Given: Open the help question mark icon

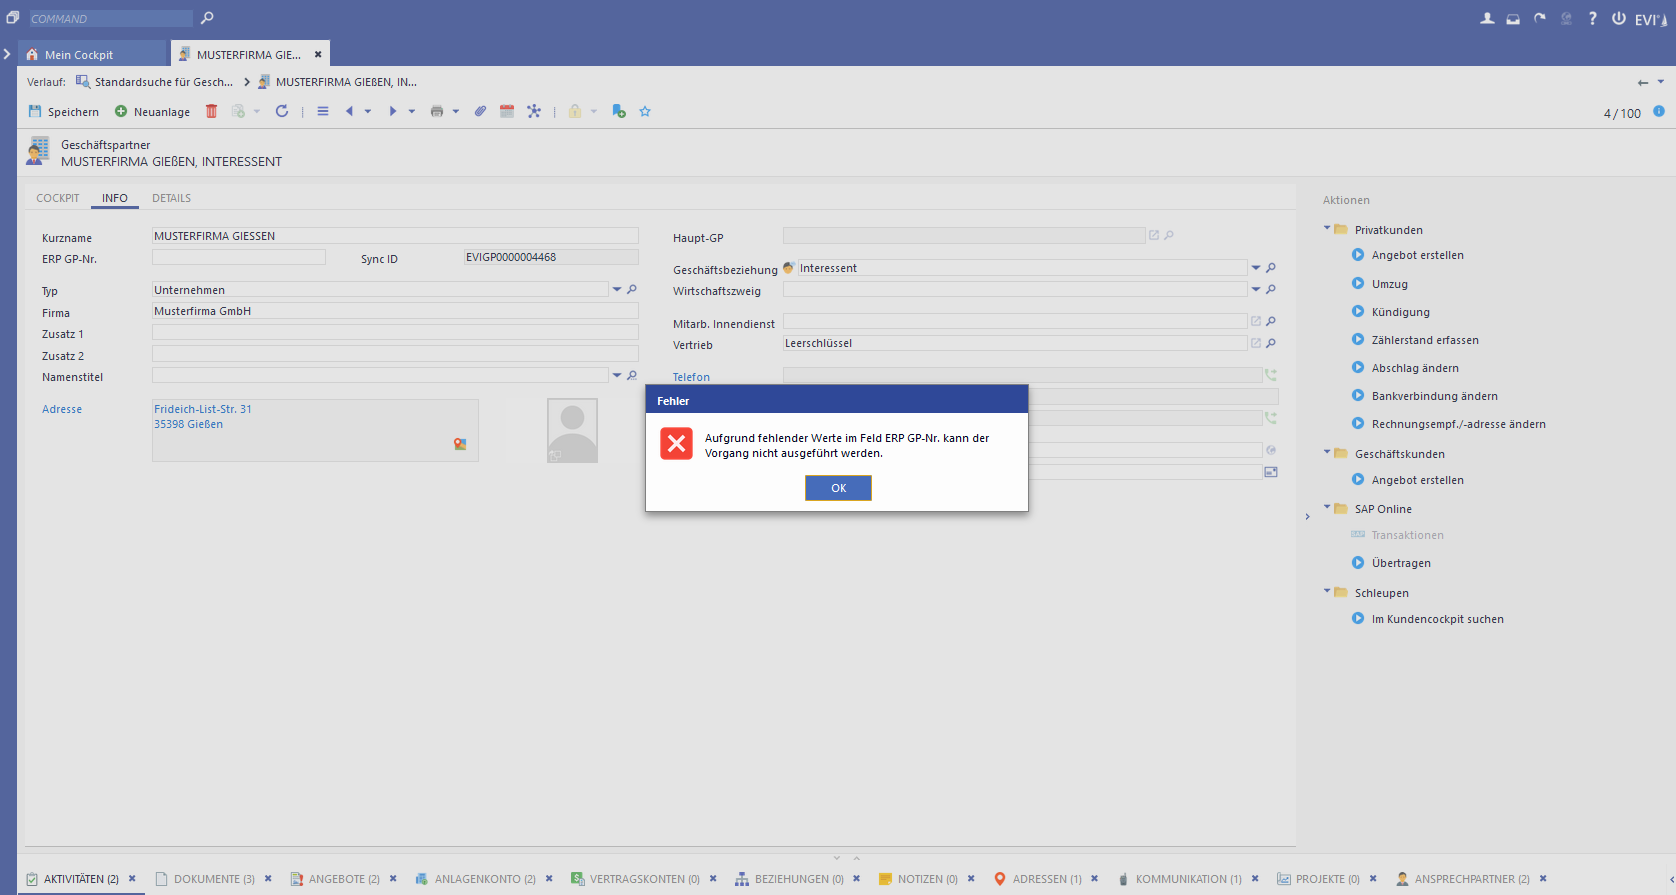Looking at the screenshot, I should (1592, 18).
